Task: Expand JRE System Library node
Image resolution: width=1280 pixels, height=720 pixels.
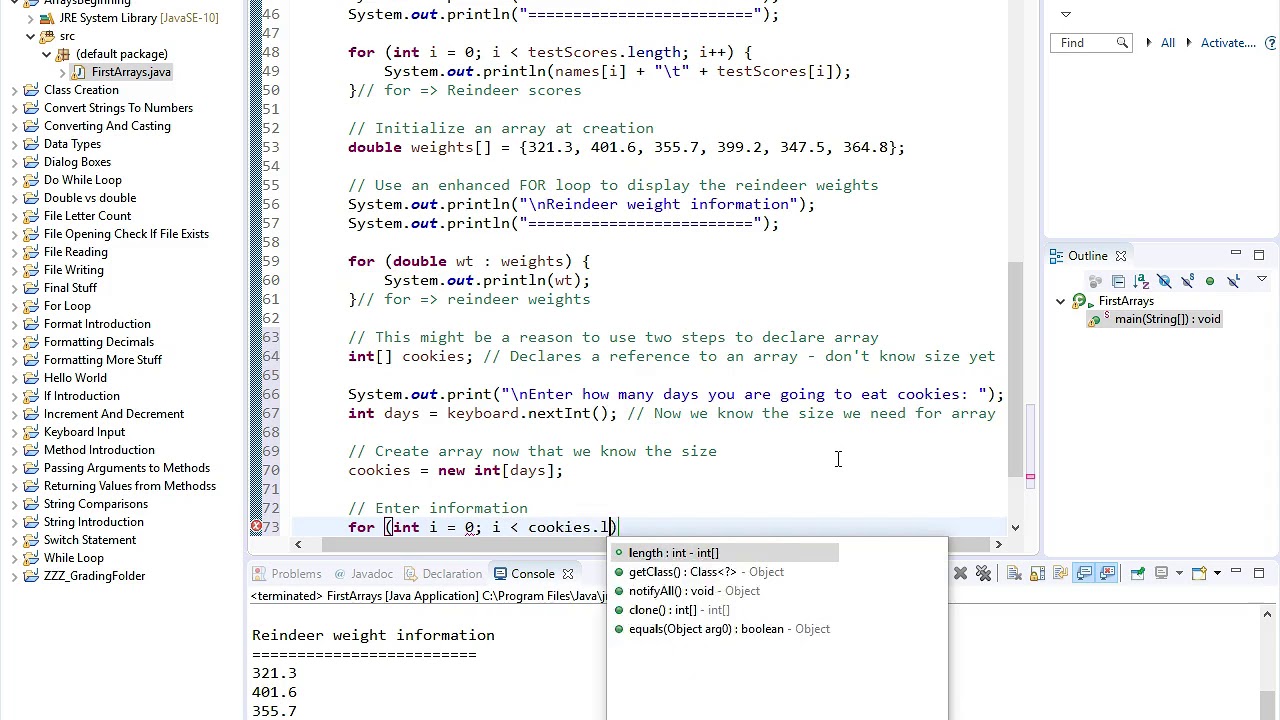Action: (x=32, y=18)
